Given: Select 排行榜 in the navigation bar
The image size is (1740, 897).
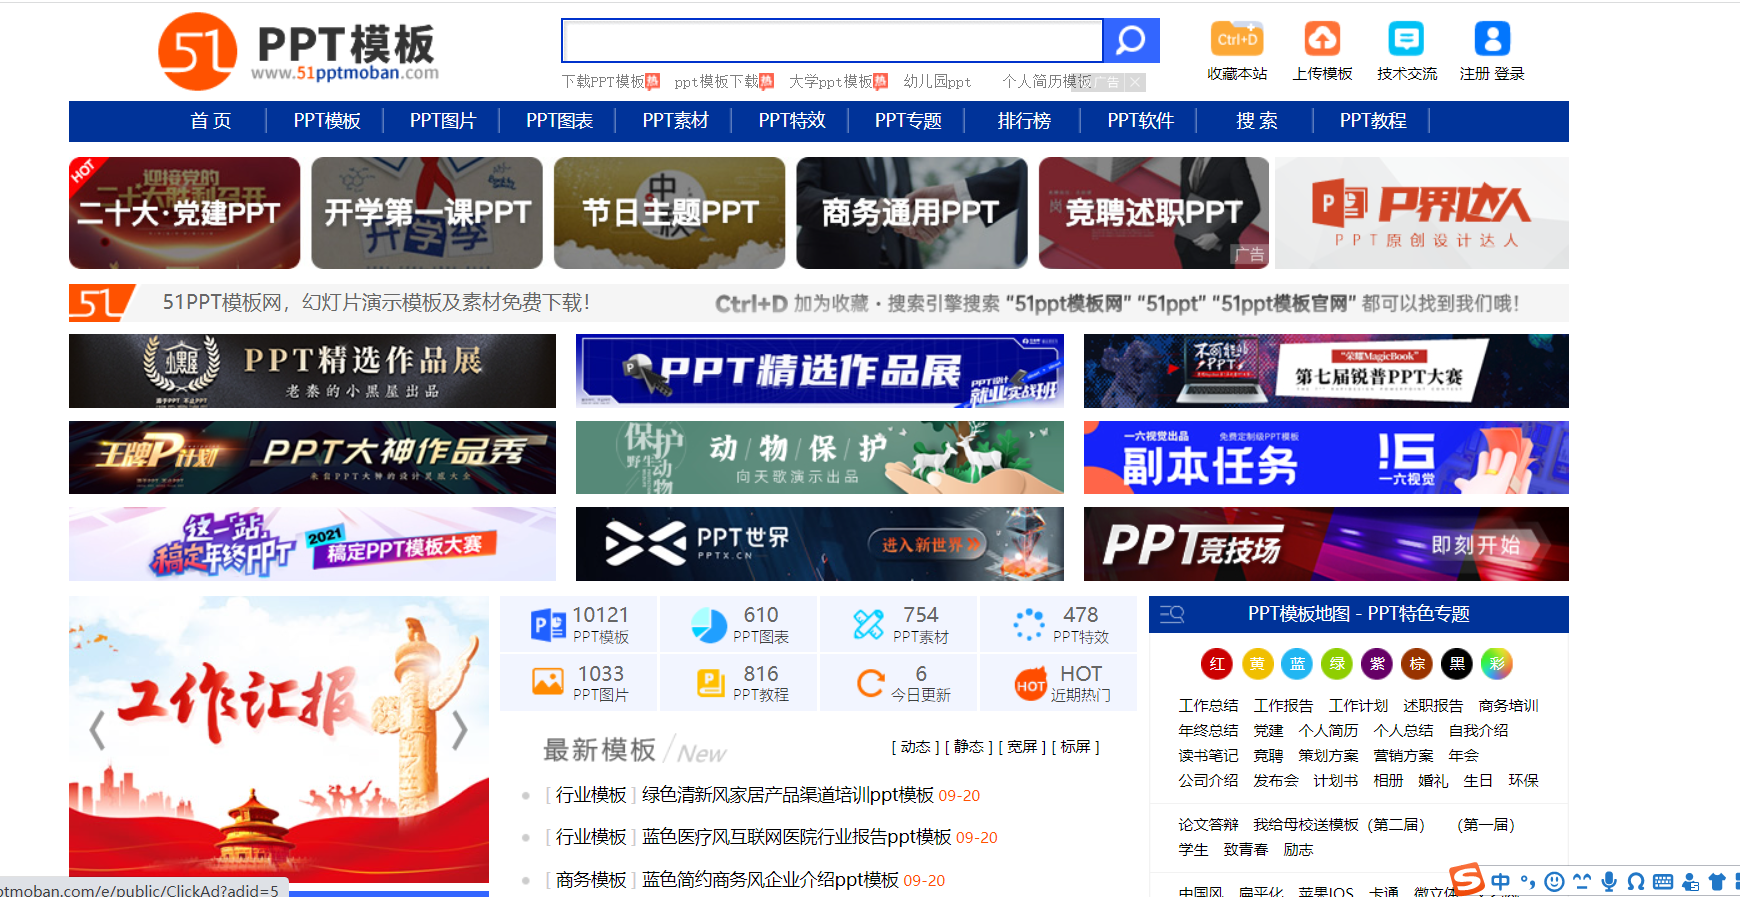Looking at the screenshot, I should (1024, 121).
